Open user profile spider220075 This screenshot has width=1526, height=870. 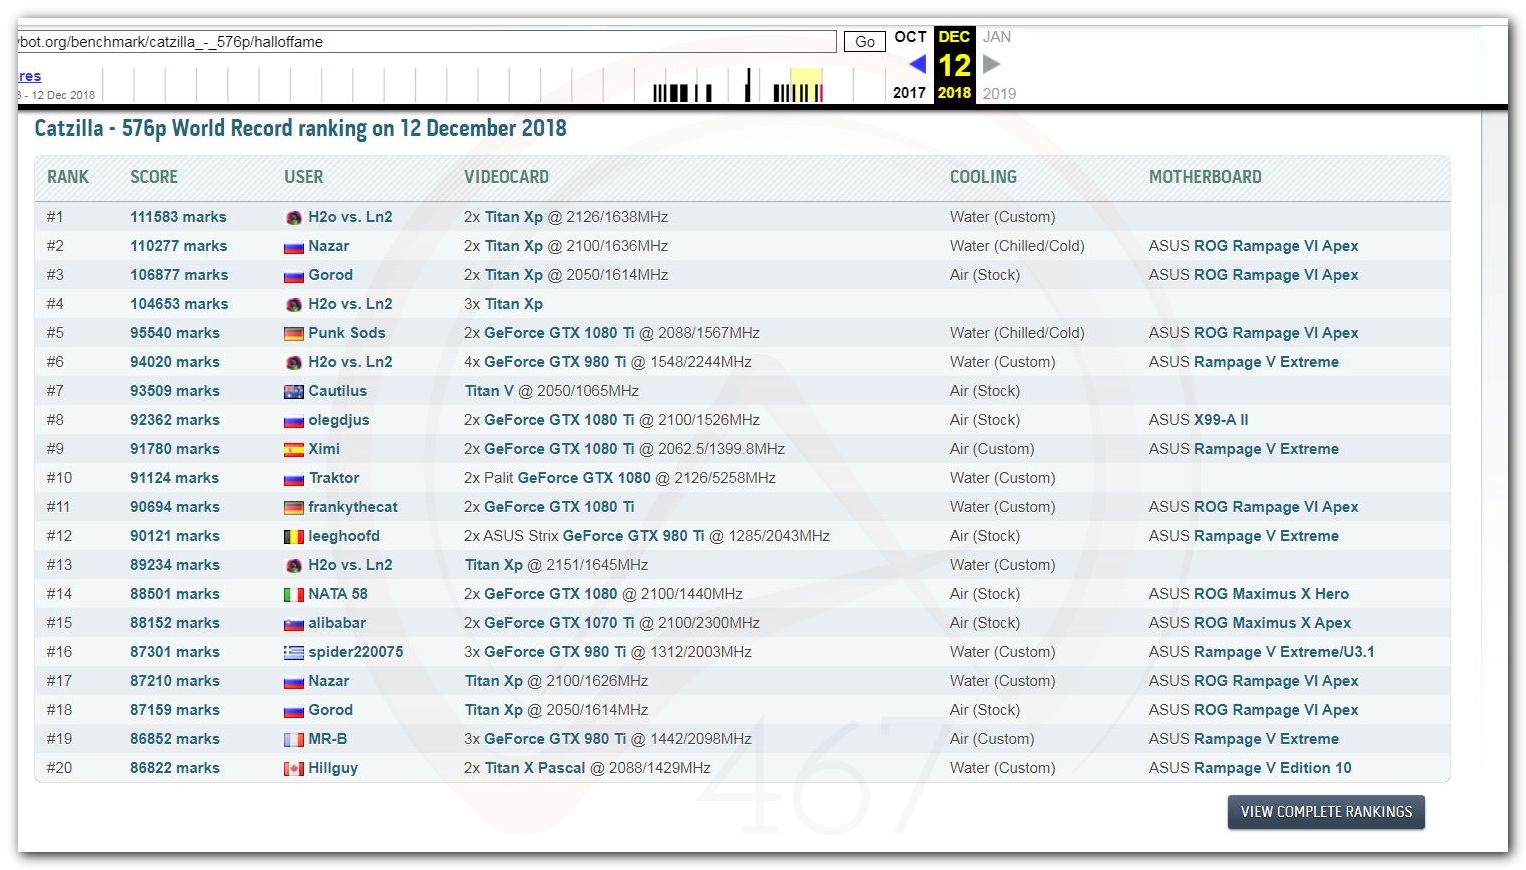pyautogui.click(x=356, y=652)
